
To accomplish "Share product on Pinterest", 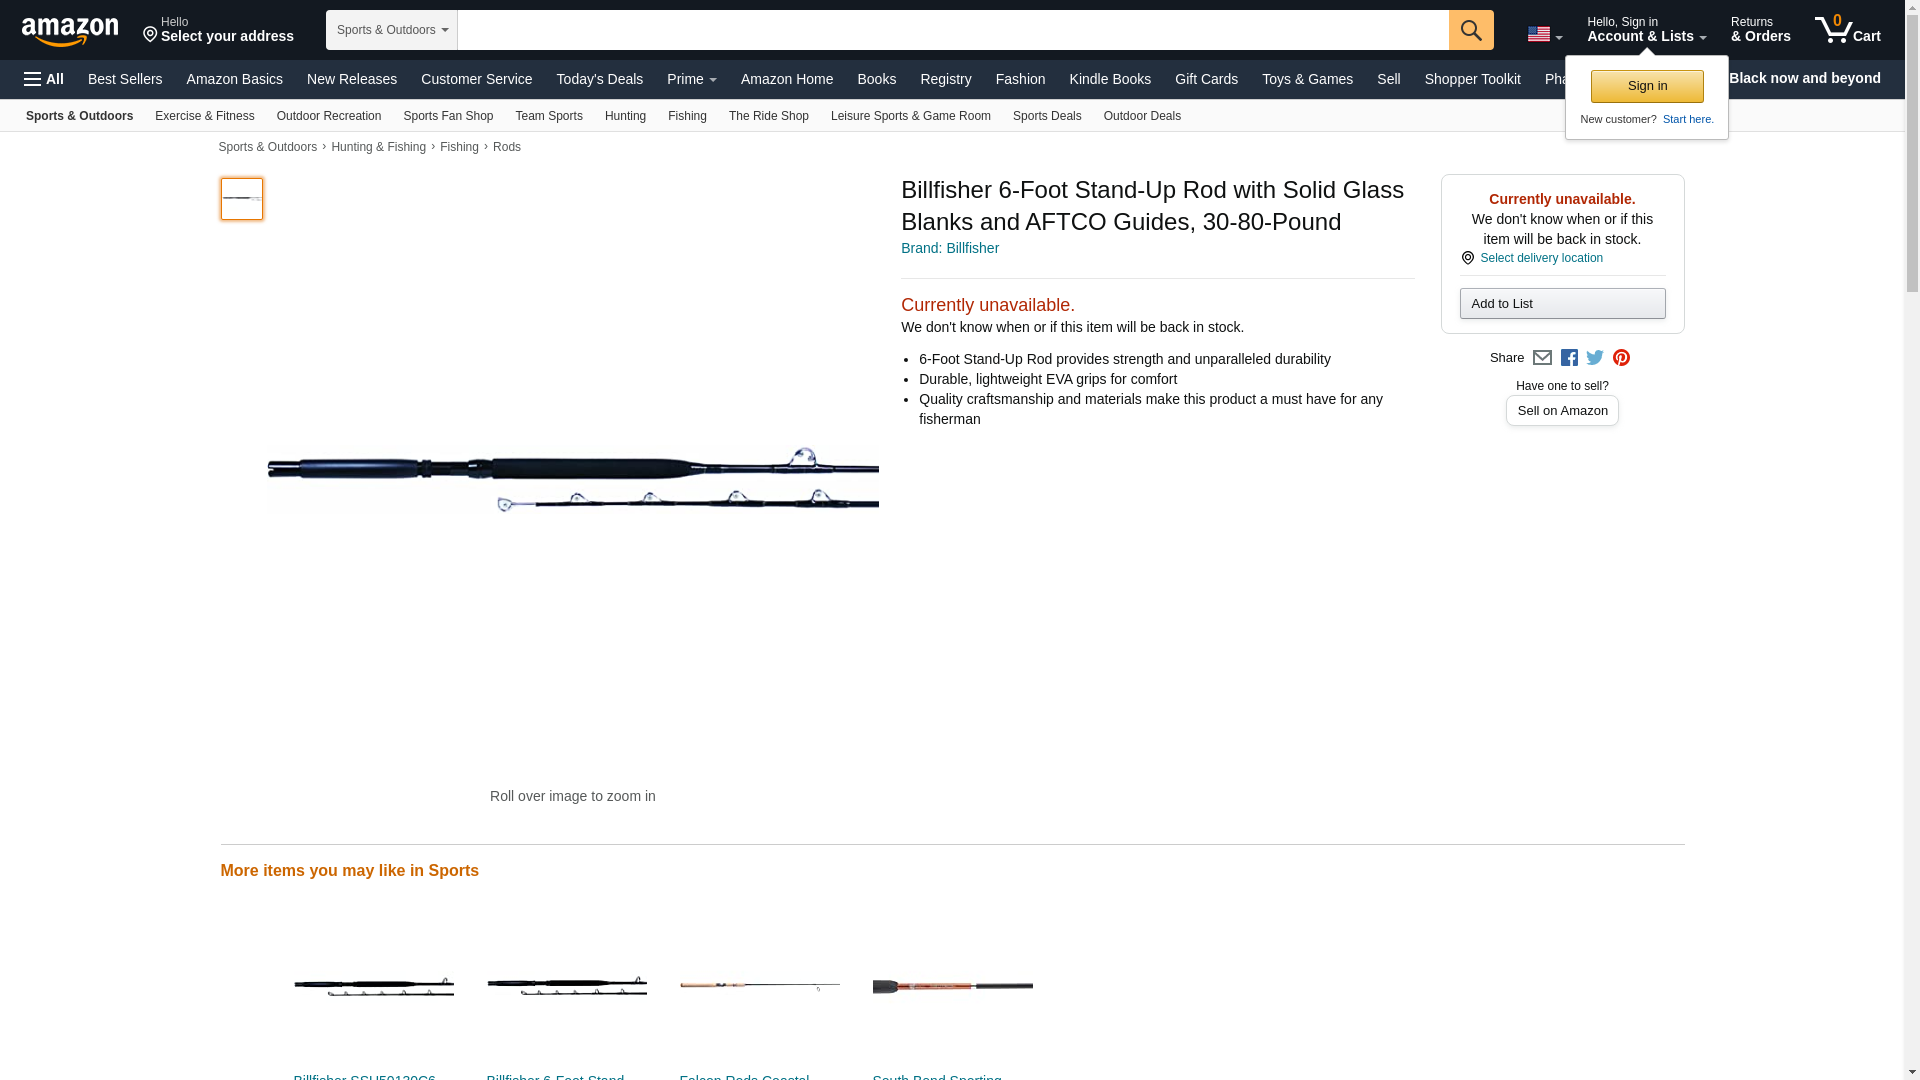I will [1621, 358].
